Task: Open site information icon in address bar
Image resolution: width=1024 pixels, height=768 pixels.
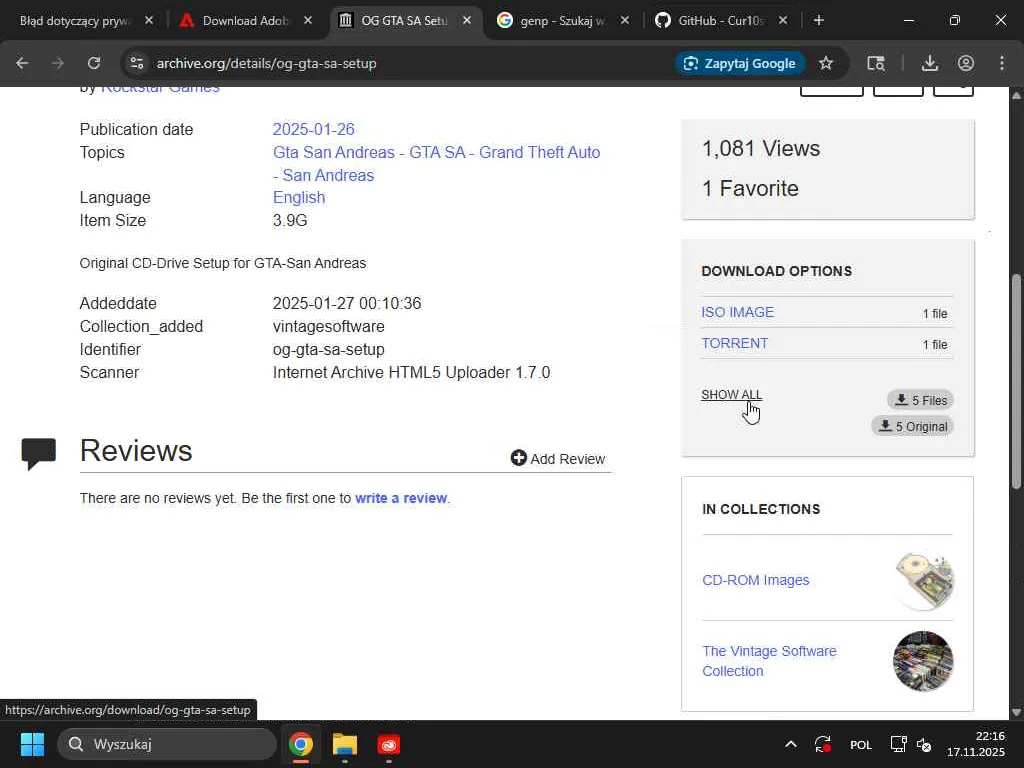Action: (x=136, y=63)
